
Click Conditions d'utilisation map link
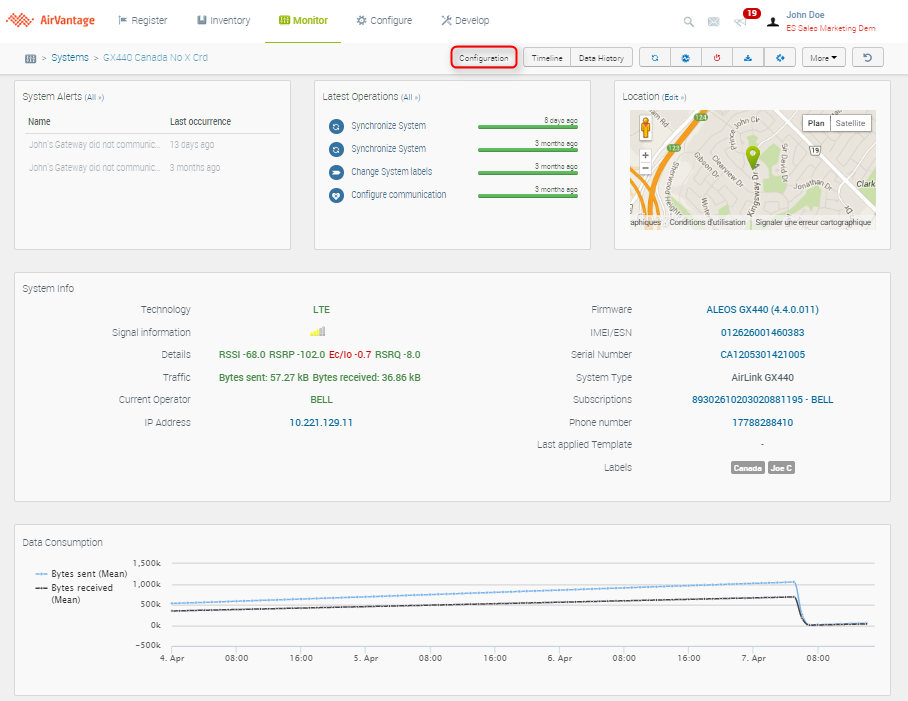pos(707,222)
